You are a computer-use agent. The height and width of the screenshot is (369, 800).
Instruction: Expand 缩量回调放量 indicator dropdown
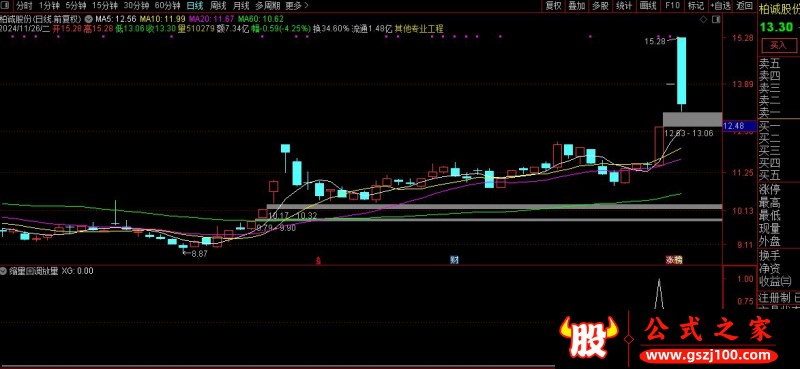(4, 271)
